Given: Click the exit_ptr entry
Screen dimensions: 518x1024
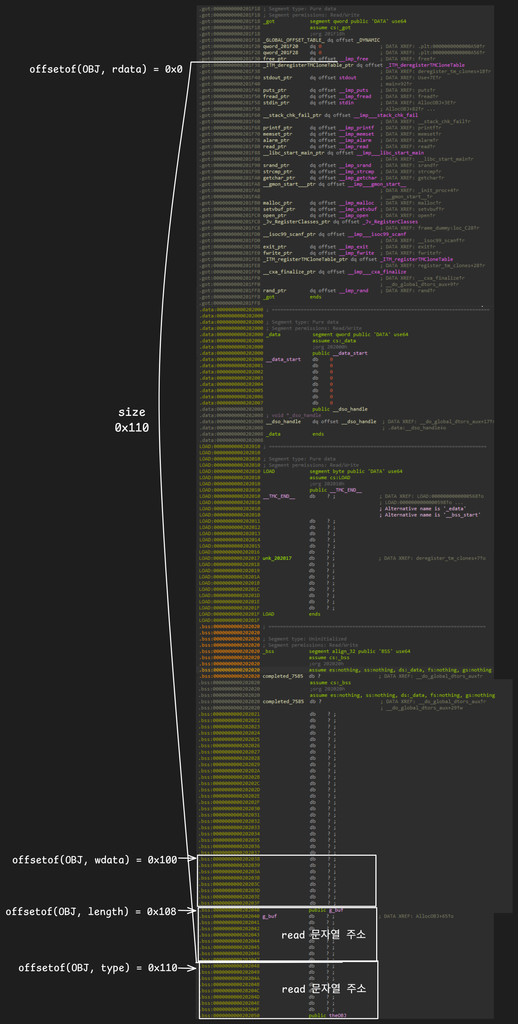Looking at the screenshot, I should tap(274, 247).
